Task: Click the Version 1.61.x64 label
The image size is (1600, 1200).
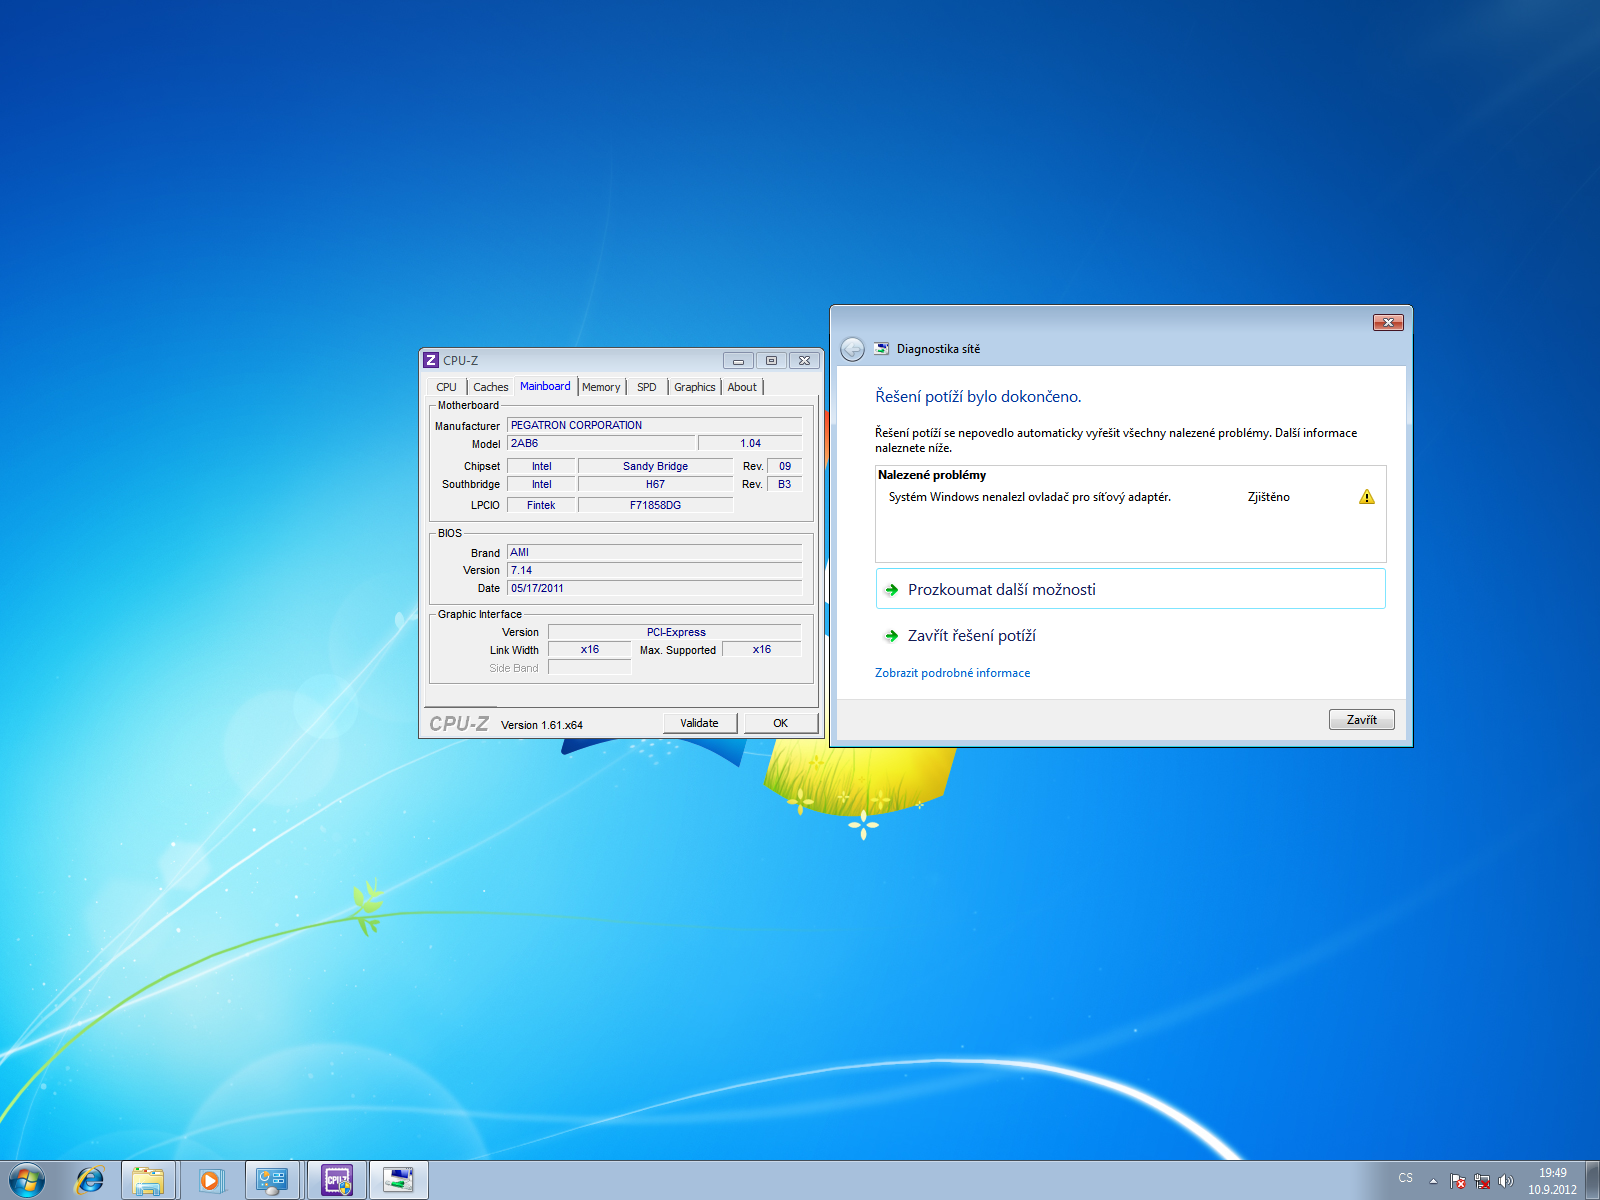Action: pos(542,725)
